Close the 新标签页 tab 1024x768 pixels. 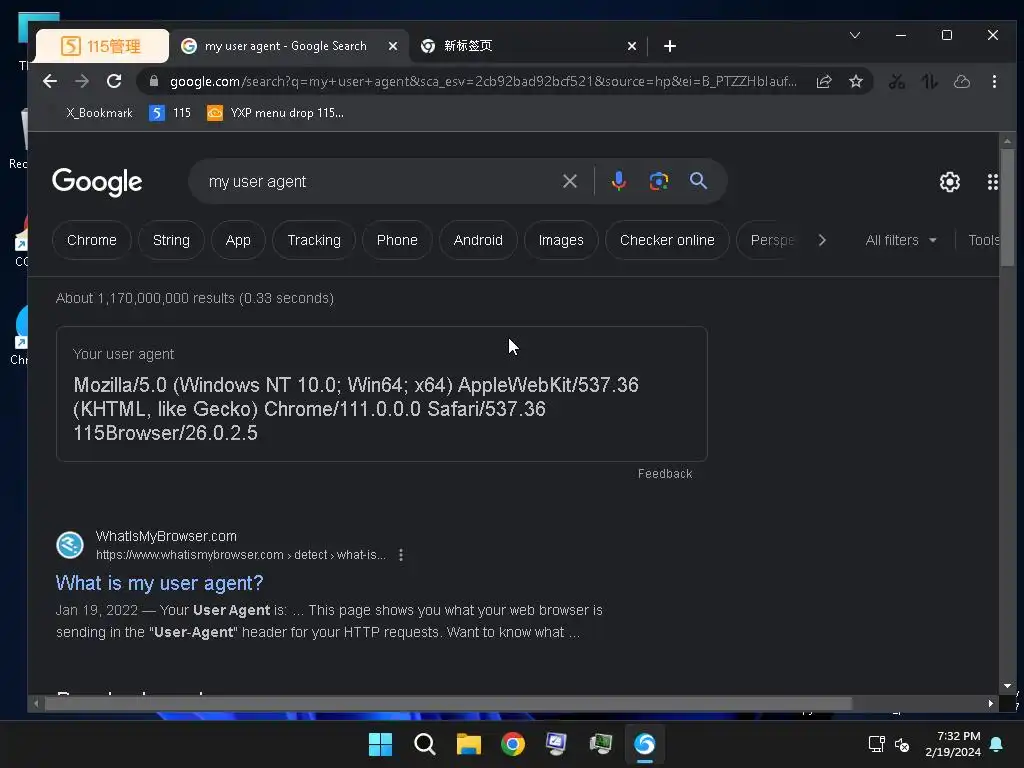[x=632, y=46]
